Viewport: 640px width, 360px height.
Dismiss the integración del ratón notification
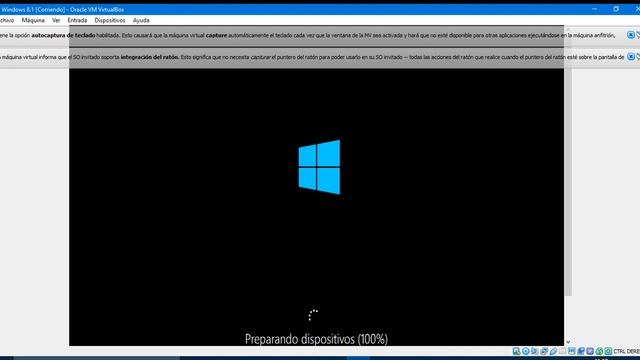pyautogui.click(x=631, y=56)
